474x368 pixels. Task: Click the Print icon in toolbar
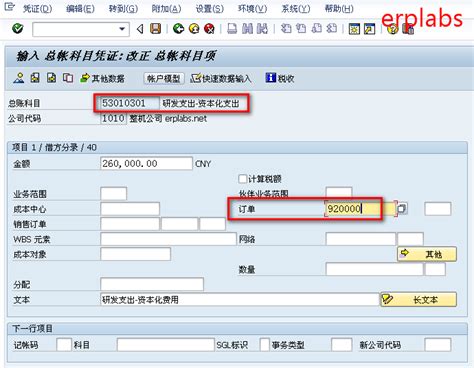point(232,29)
